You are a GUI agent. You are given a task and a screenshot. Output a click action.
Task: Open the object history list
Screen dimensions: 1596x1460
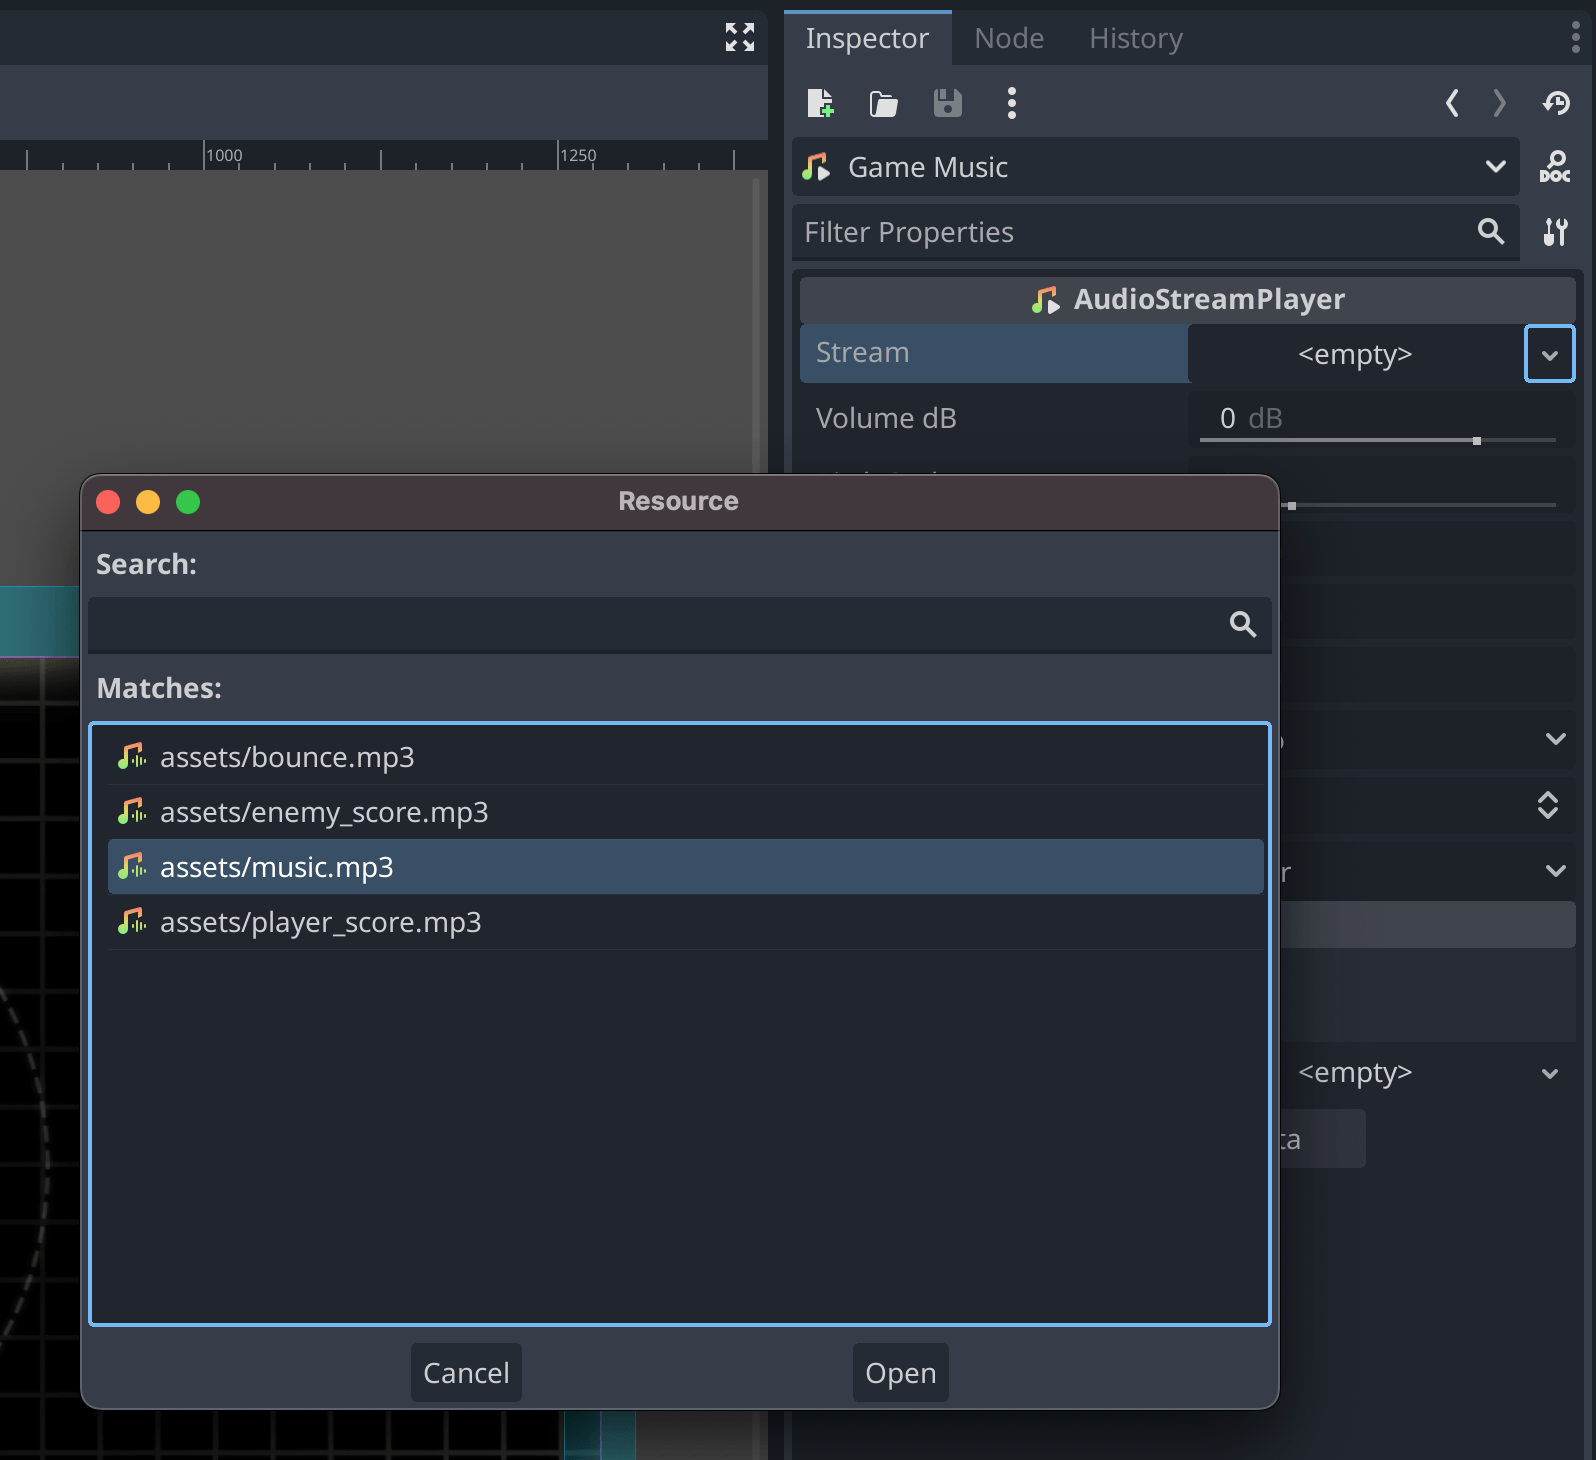[1556, 103]
